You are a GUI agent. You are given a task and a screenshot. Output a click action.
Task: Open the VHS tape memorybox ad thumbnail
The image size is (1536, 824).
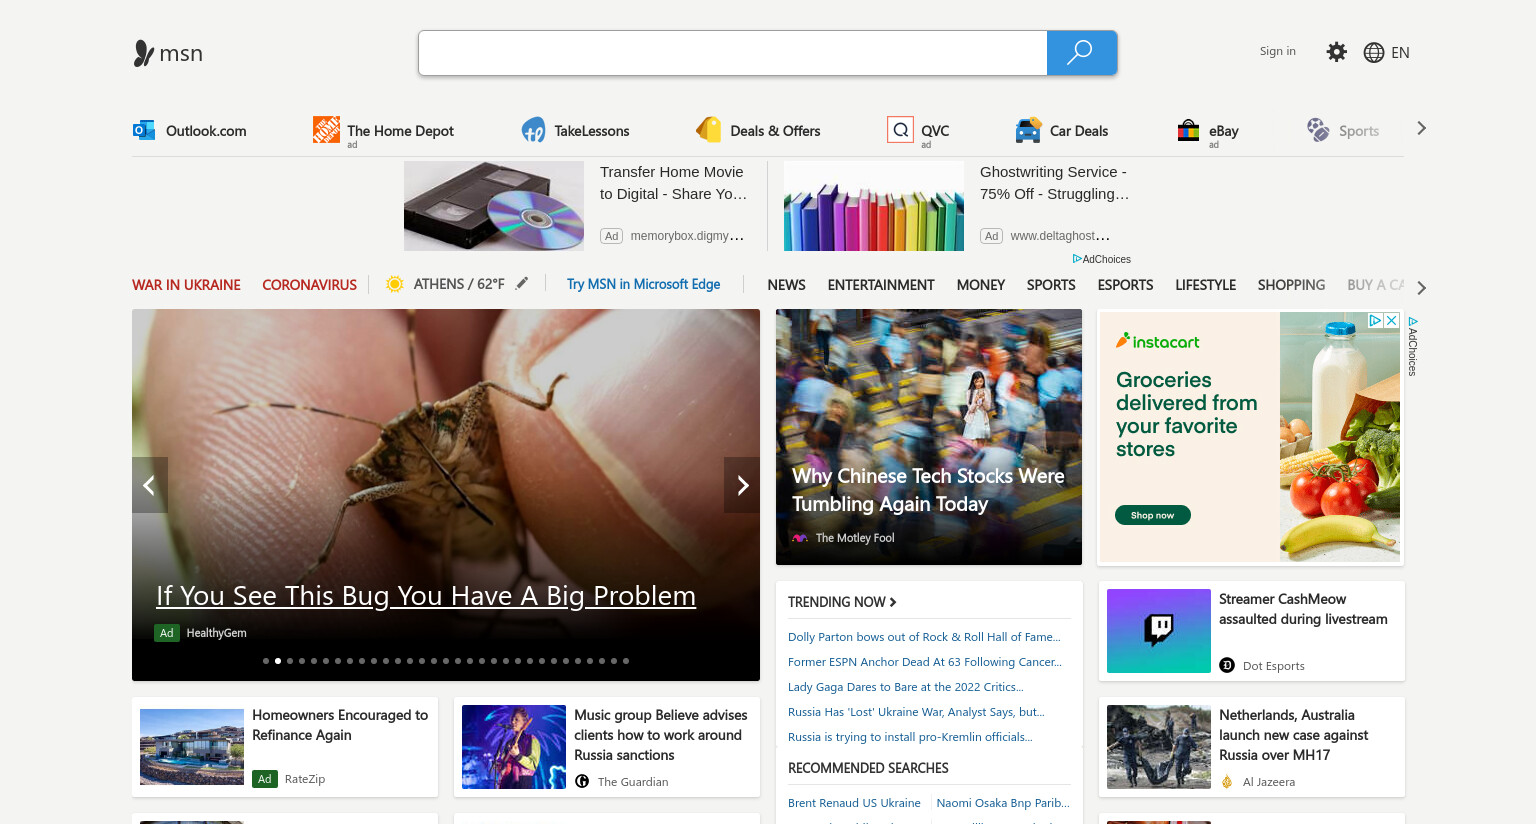494,206
